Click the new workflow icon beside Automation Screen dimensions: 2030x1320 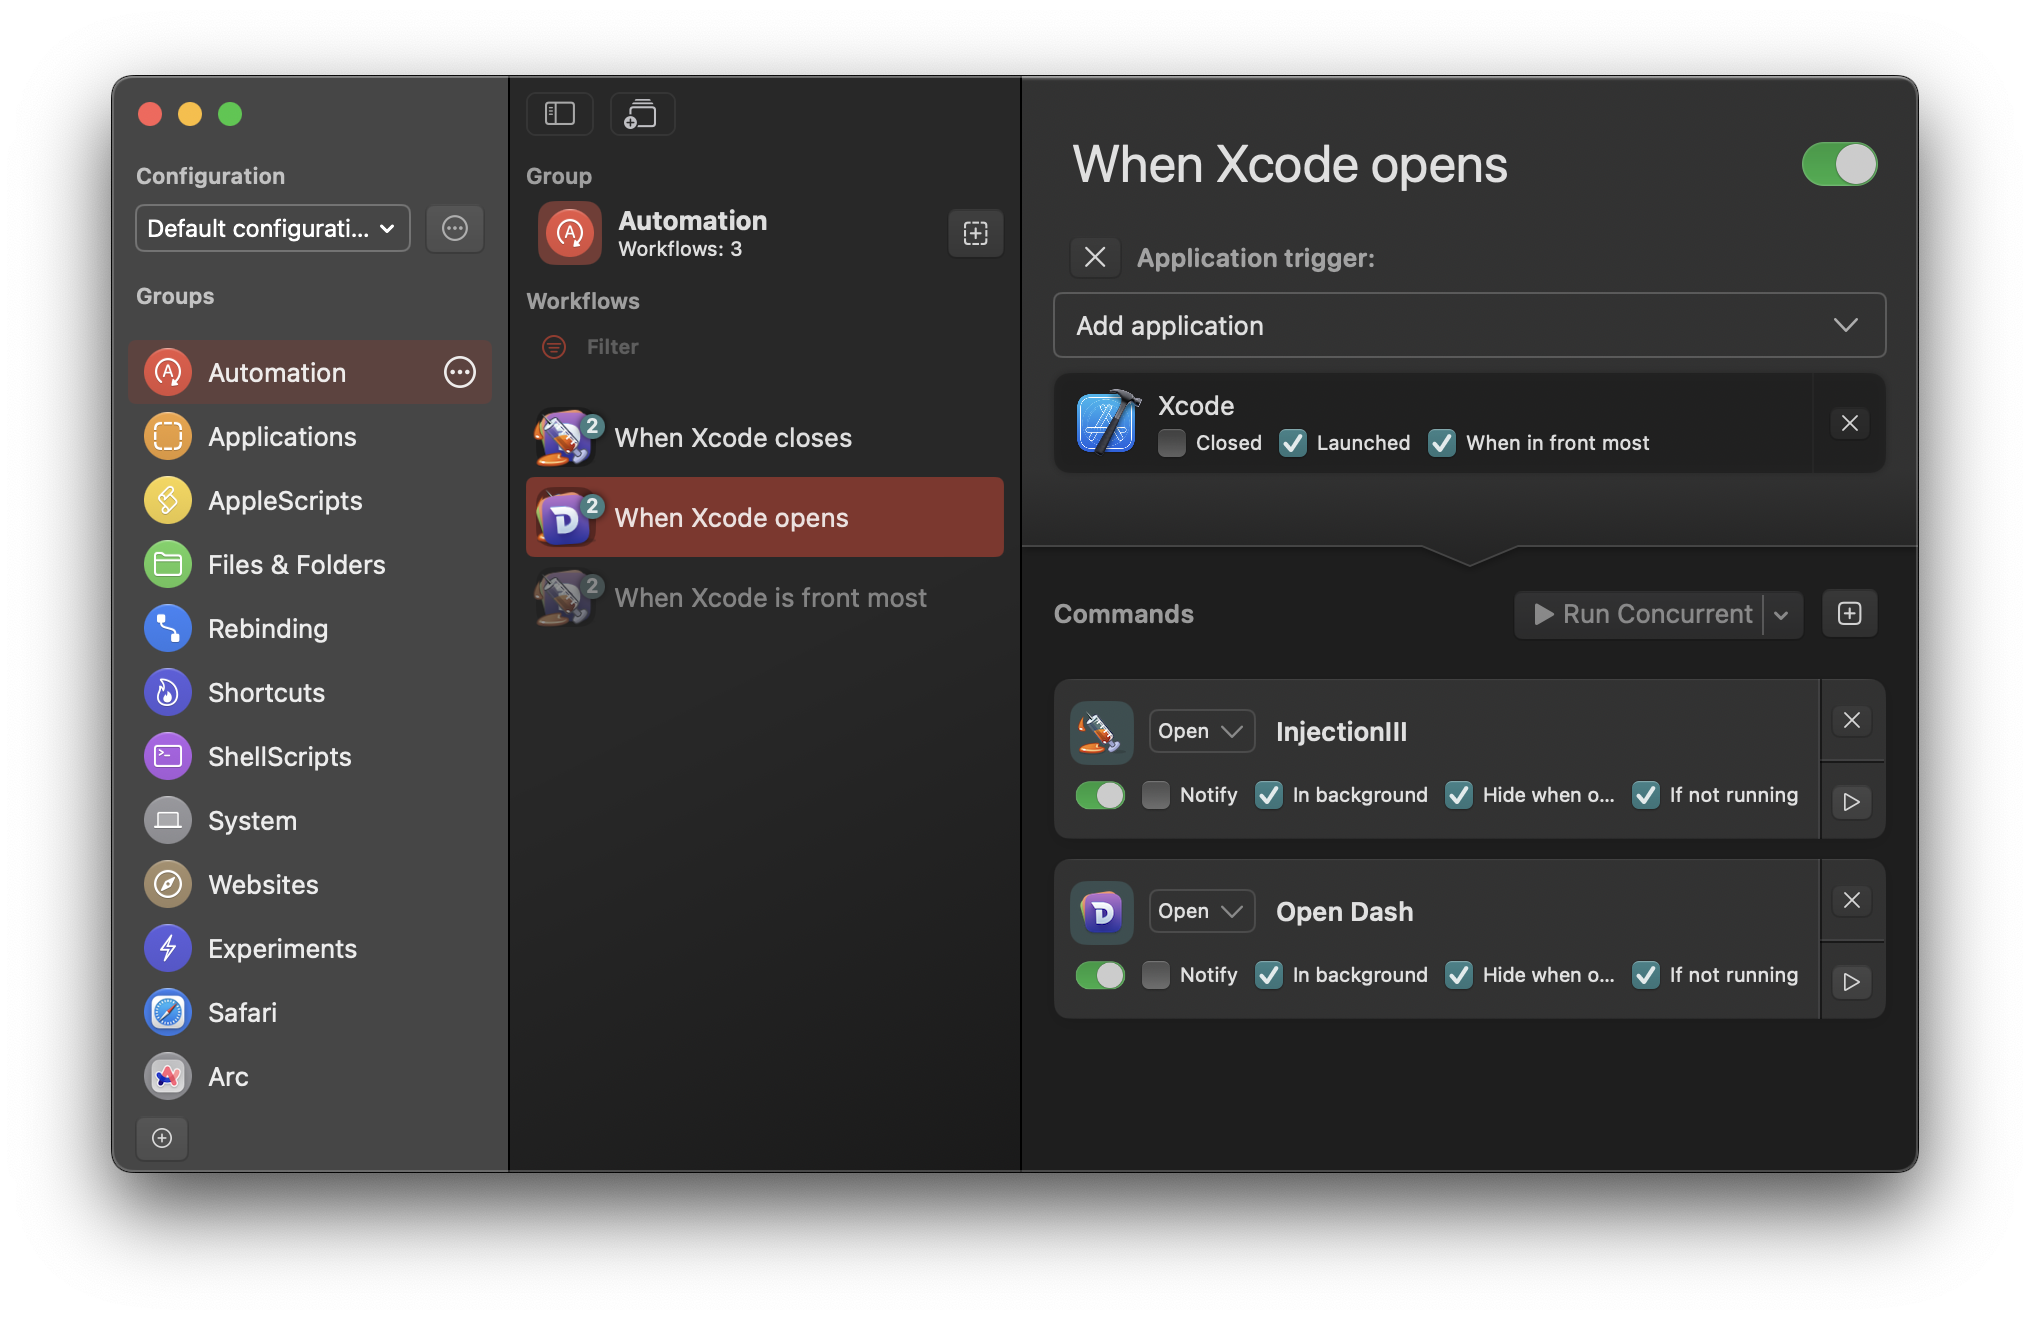[x=975, y=233]
